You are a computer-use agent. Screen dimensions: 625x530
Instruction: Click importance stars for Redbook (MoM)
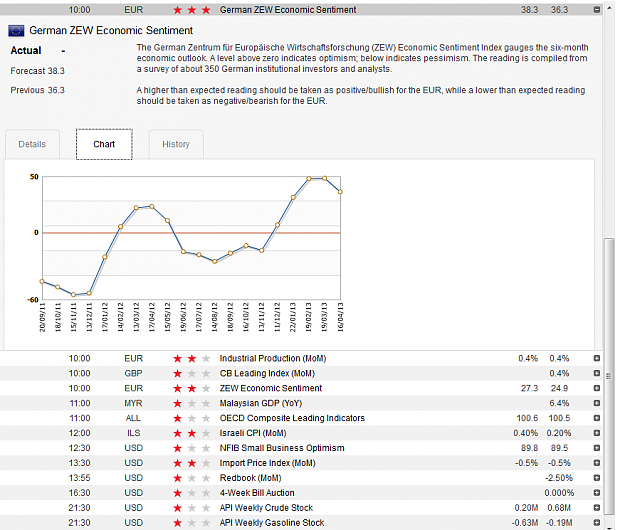(x=192, y=478)
